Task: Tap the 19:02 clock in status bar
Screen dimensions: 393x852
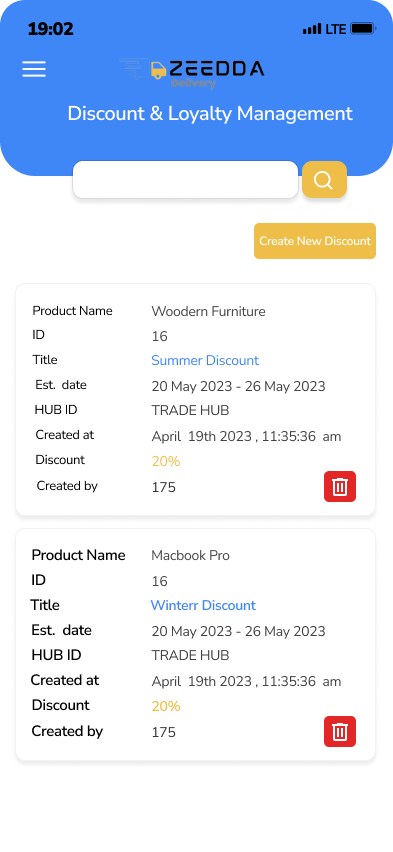Action: 51,29
